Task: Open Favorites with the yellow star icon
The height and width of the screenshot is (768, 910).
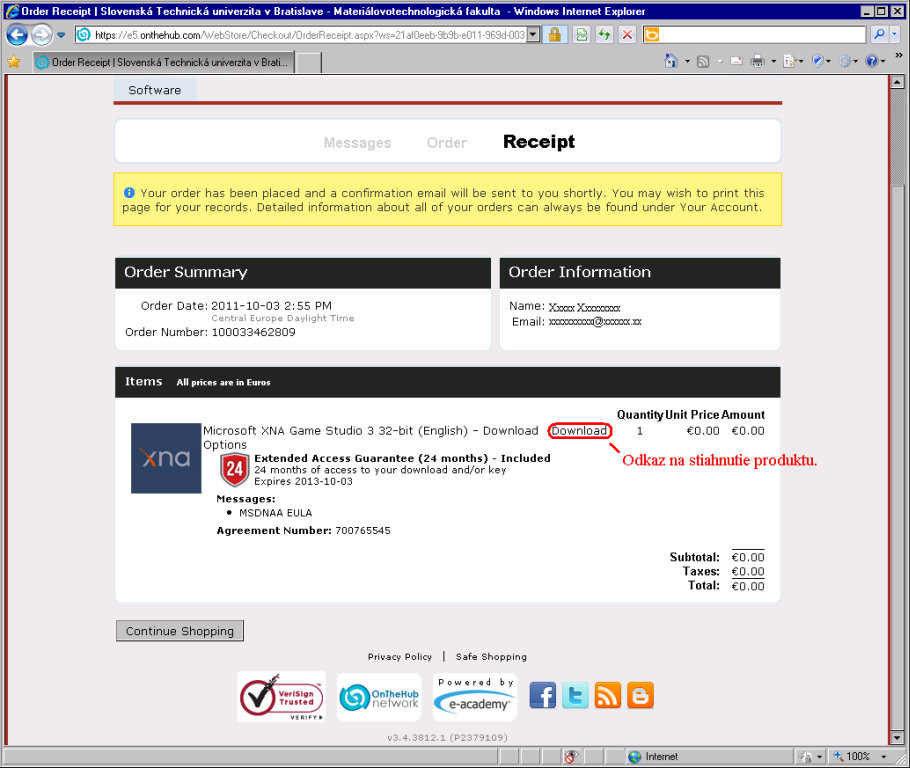Action: tap(14, 62)
